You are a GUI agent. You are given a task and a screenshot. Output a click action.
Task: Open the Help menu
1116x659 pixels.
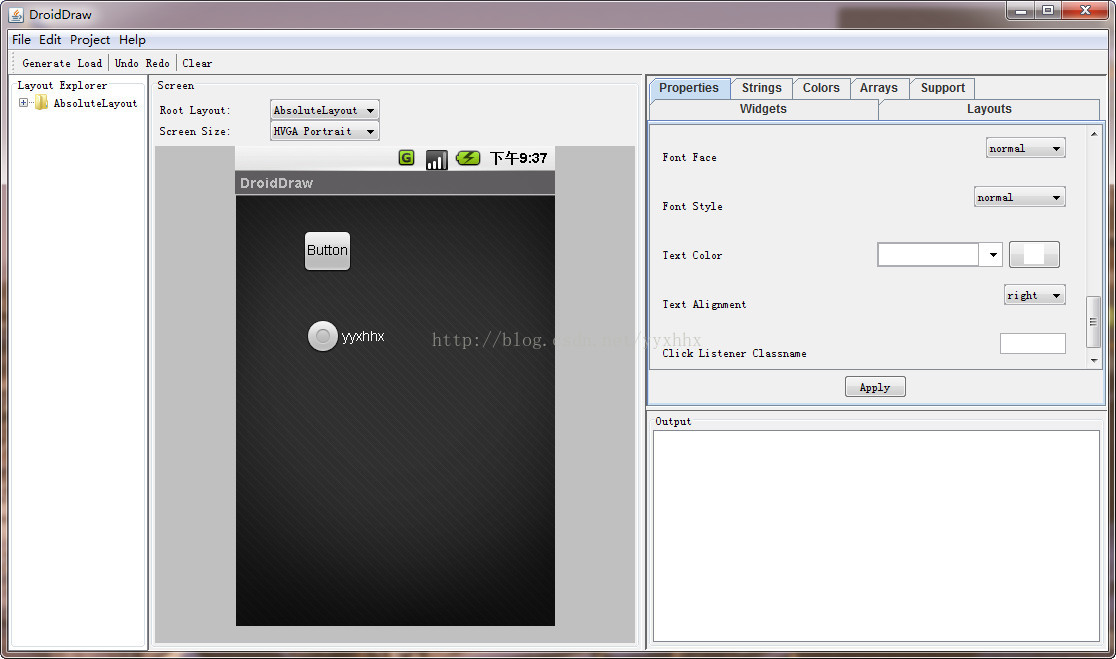click(x=132, y=40)
